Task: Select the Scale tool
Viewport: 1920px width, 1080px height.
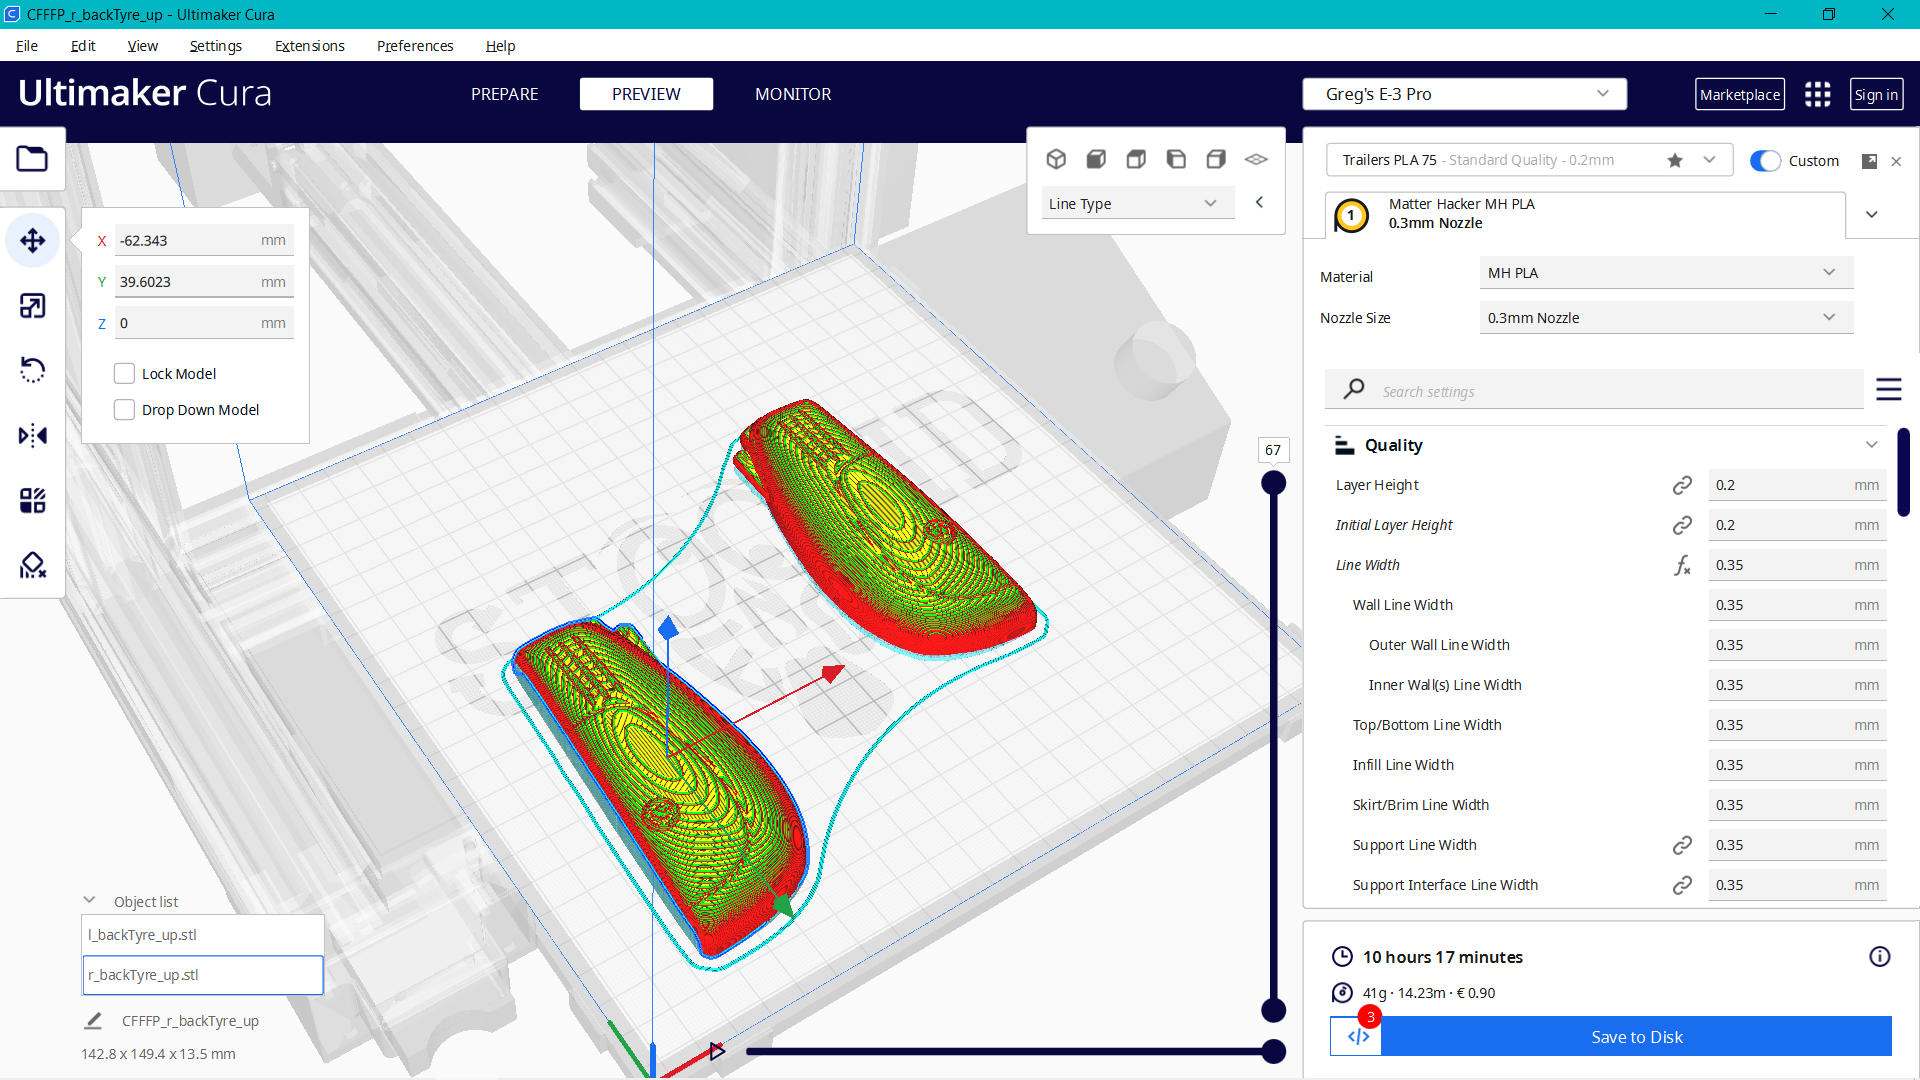Action: point(33,306)
